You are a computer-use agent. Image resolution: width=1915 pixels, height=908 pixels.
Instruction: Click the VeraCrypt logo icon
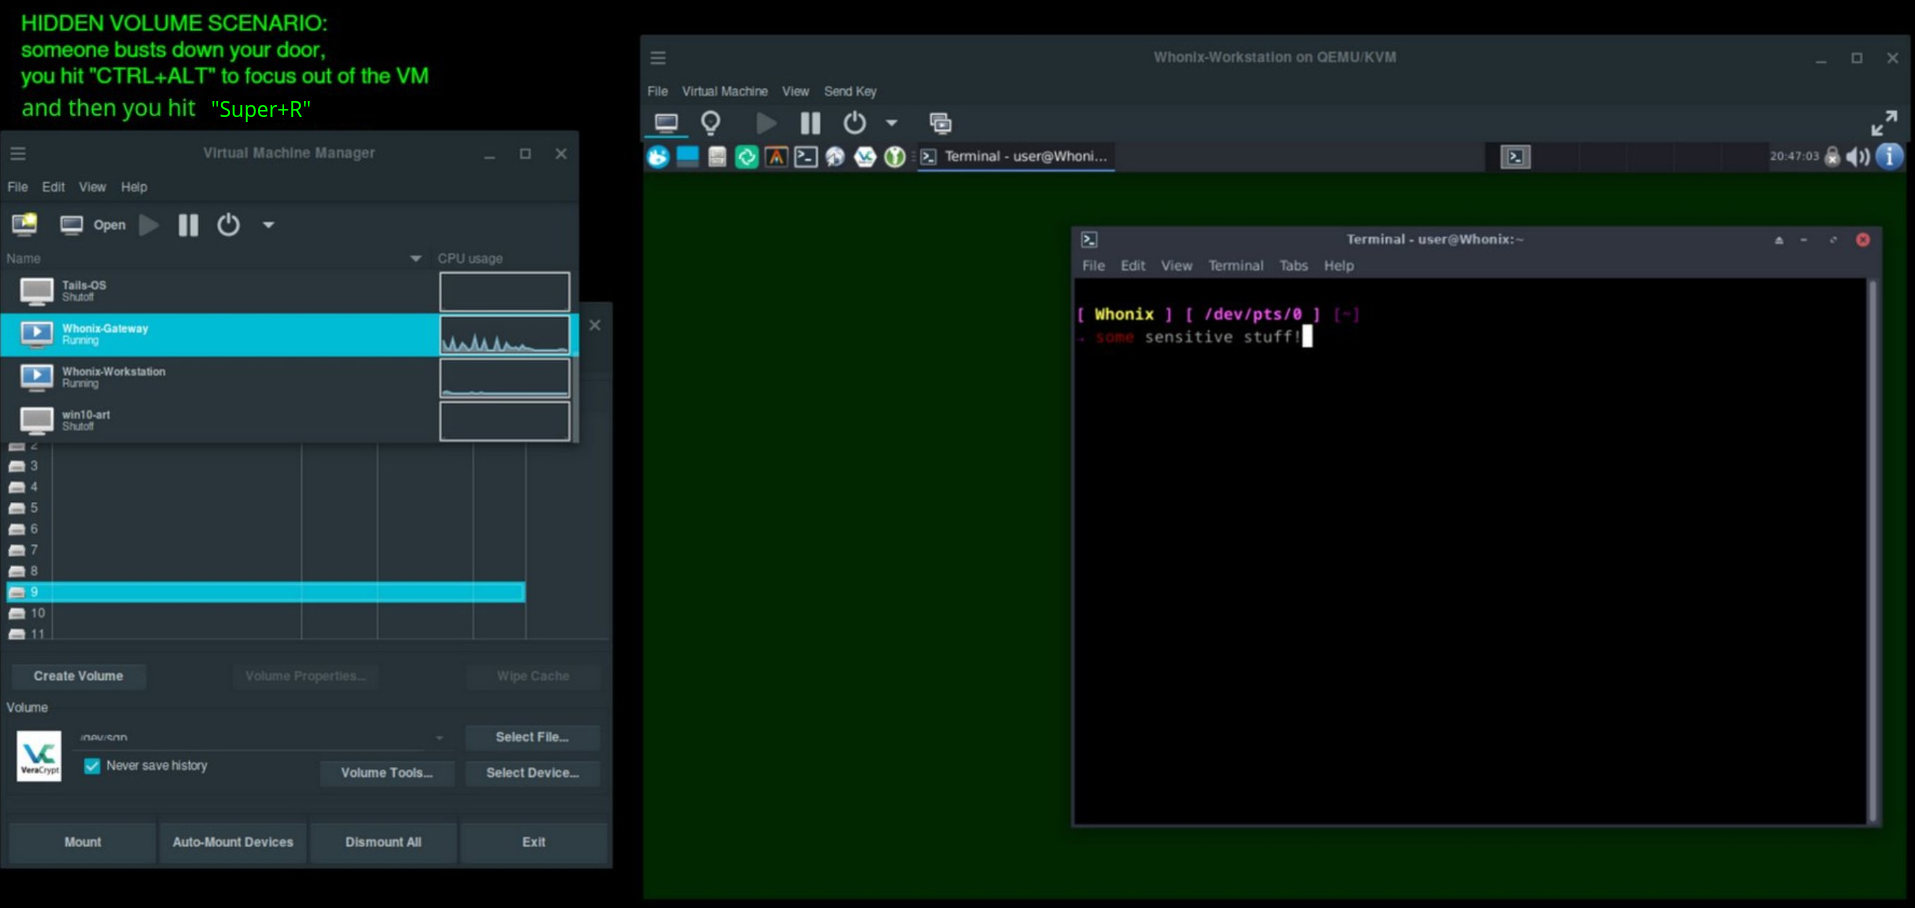click(39, 756)
